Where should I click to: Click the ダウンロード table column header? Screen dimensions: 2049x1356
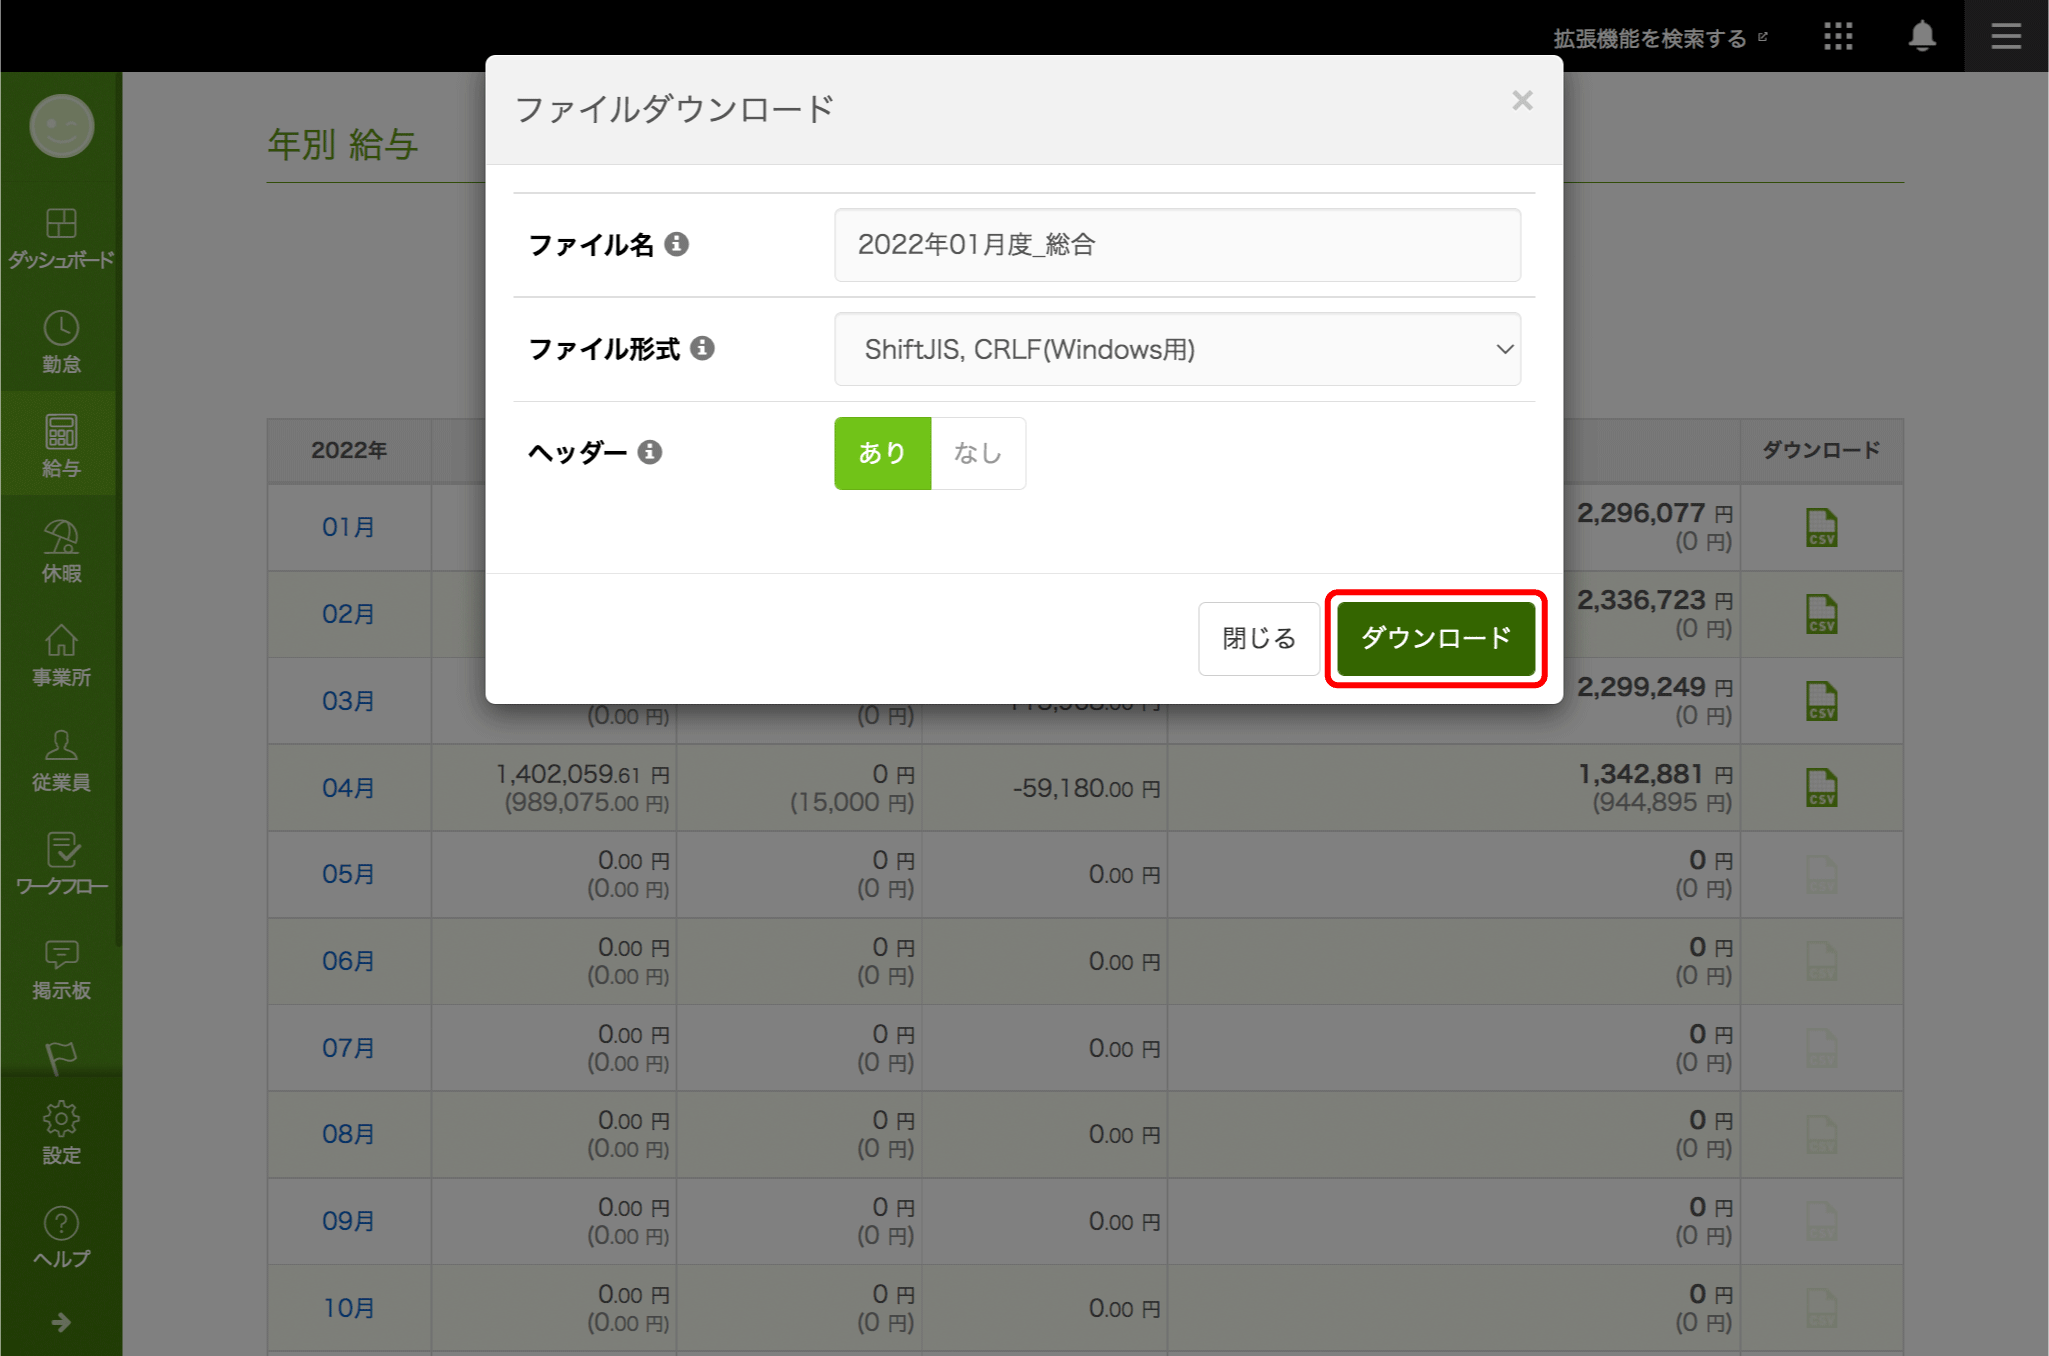pos(1821,451)
